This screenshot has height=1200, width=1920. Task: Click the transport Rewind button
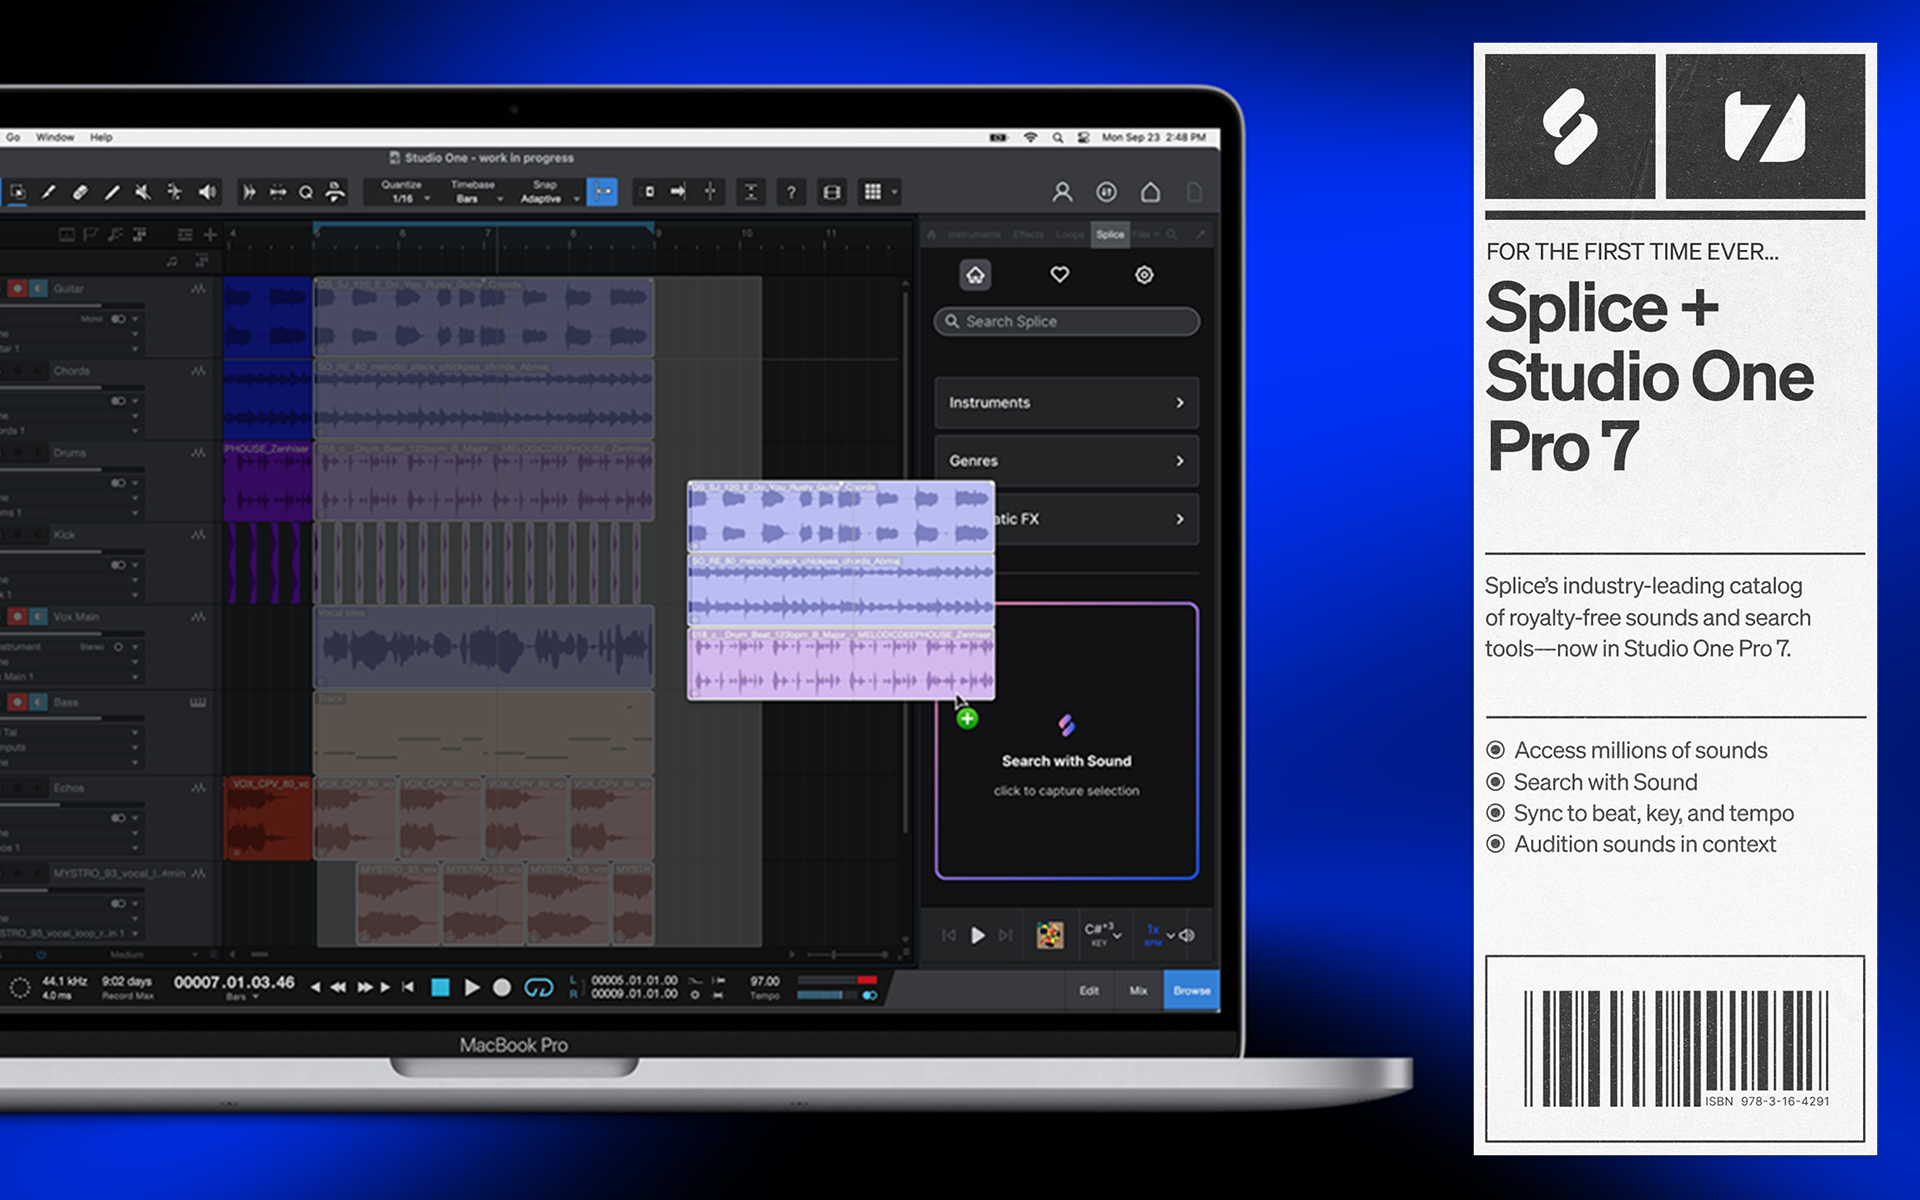pyautogui.click(x=338, y=987)
